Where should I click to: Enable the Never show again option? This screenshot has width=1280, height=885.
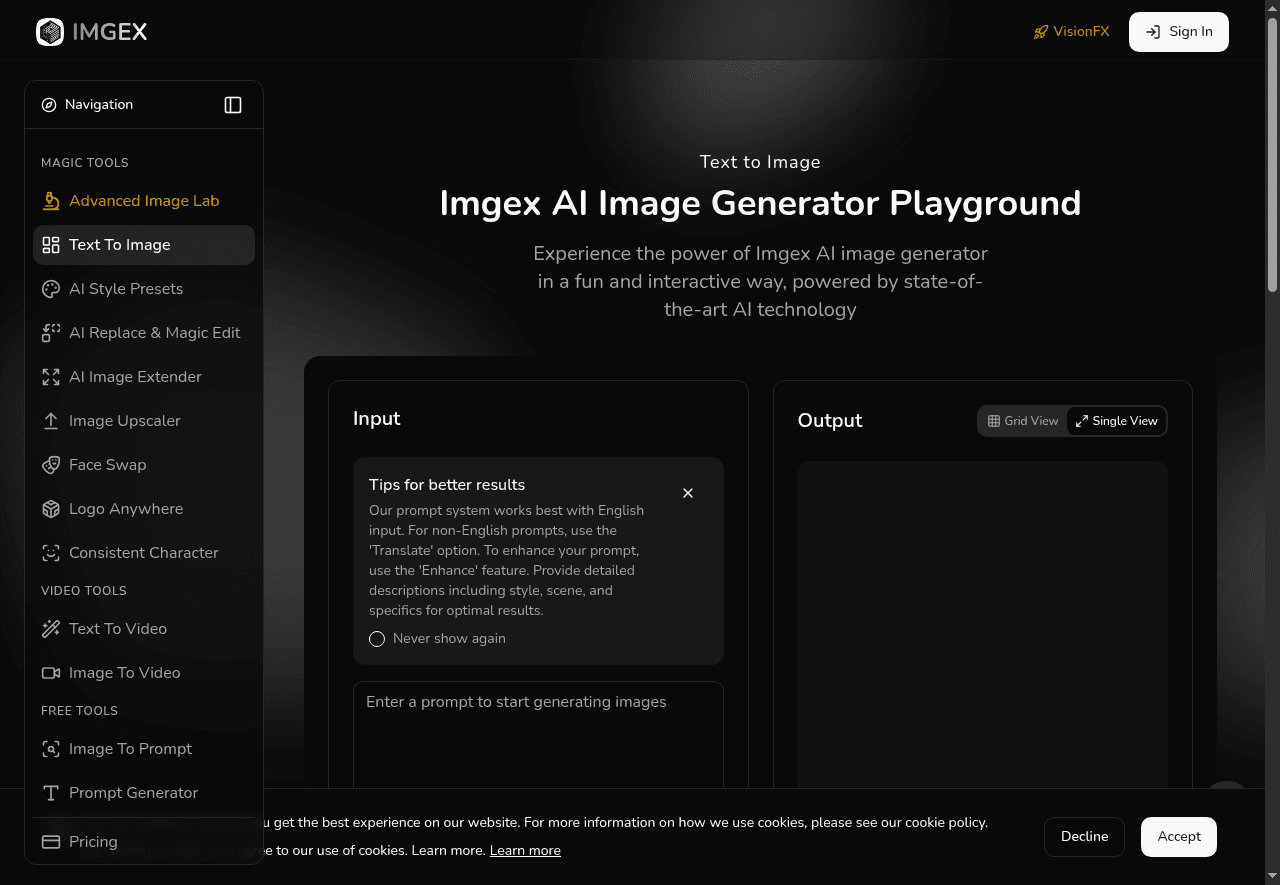(377, 638)
